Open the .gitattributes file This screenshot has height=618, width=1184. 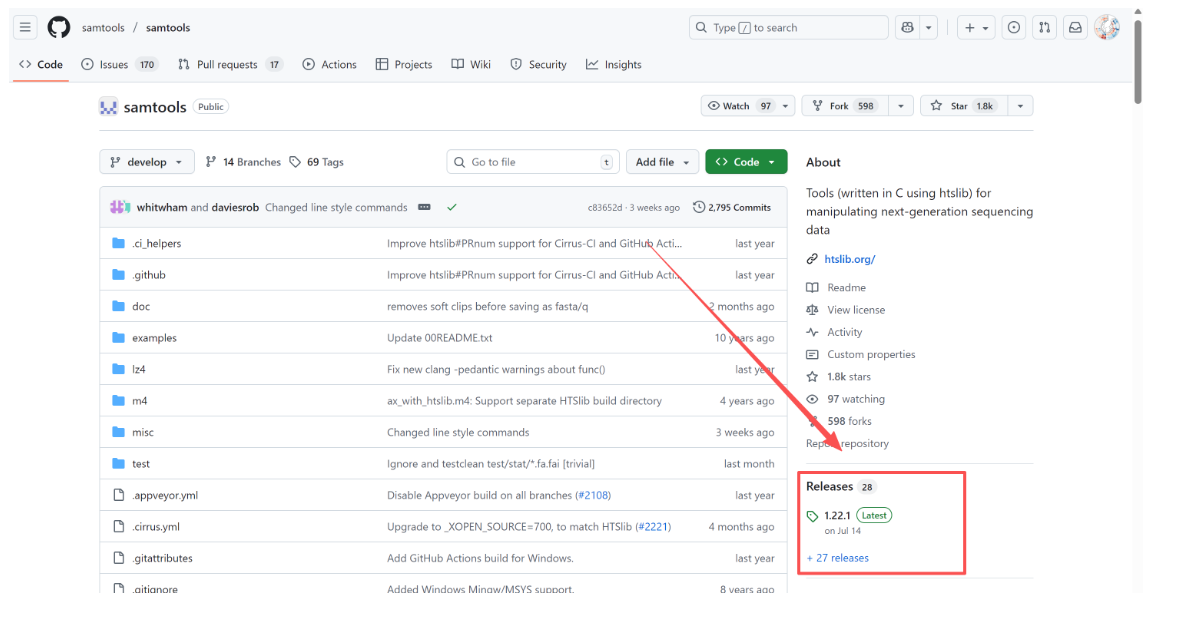[162, 558]
